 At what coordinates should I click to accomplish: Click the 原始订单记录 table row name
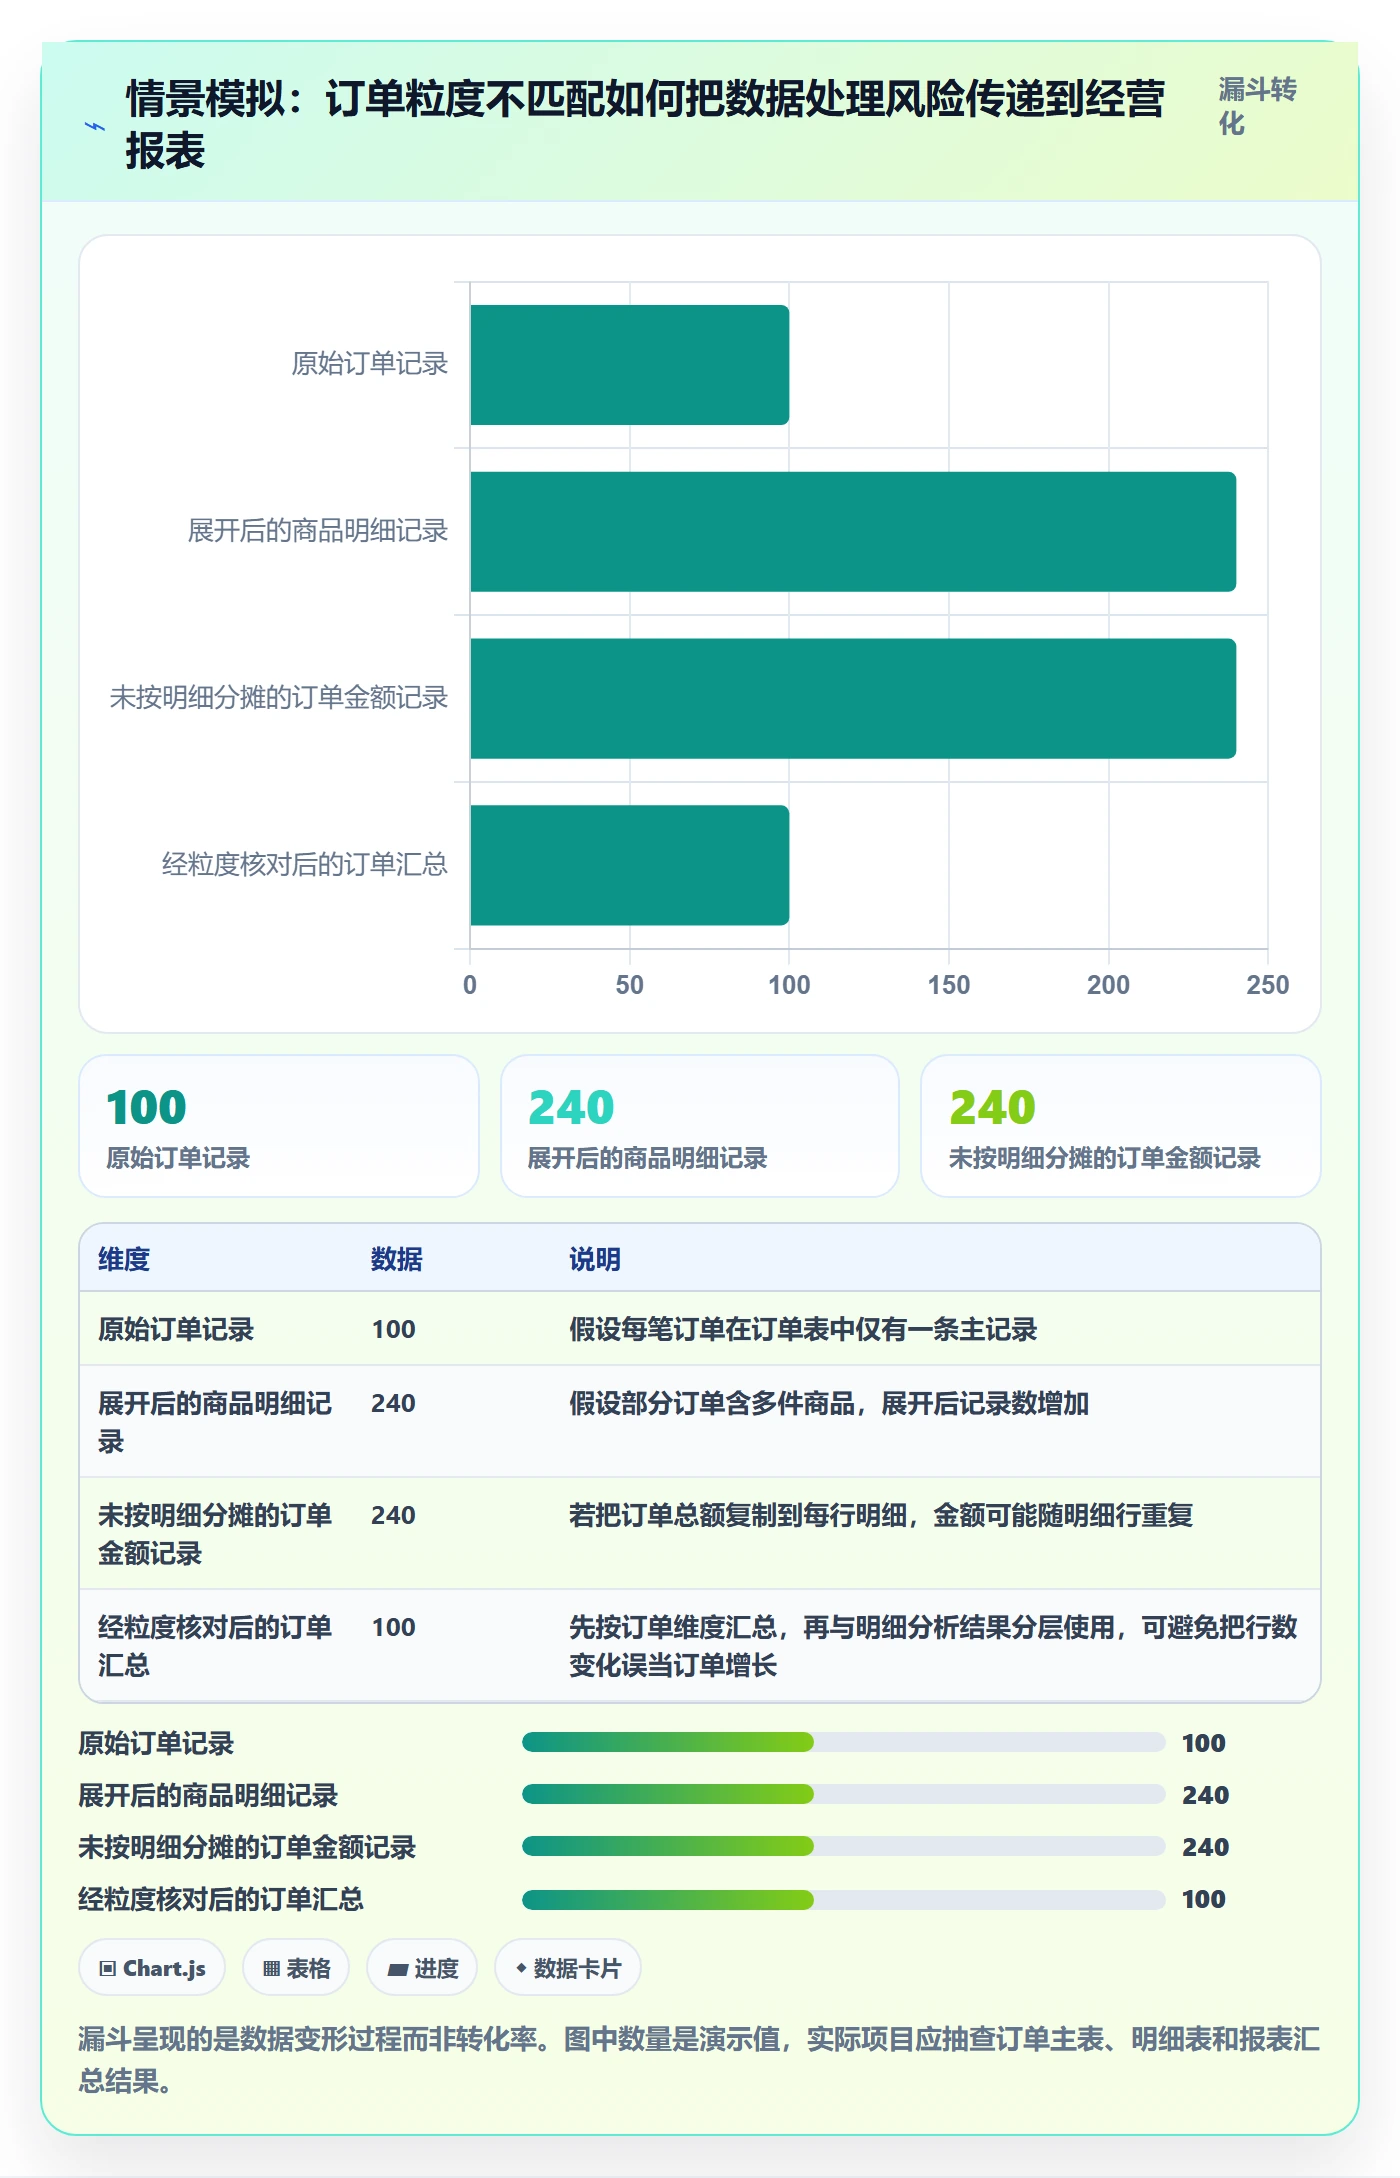click(x=176, y=1329)
